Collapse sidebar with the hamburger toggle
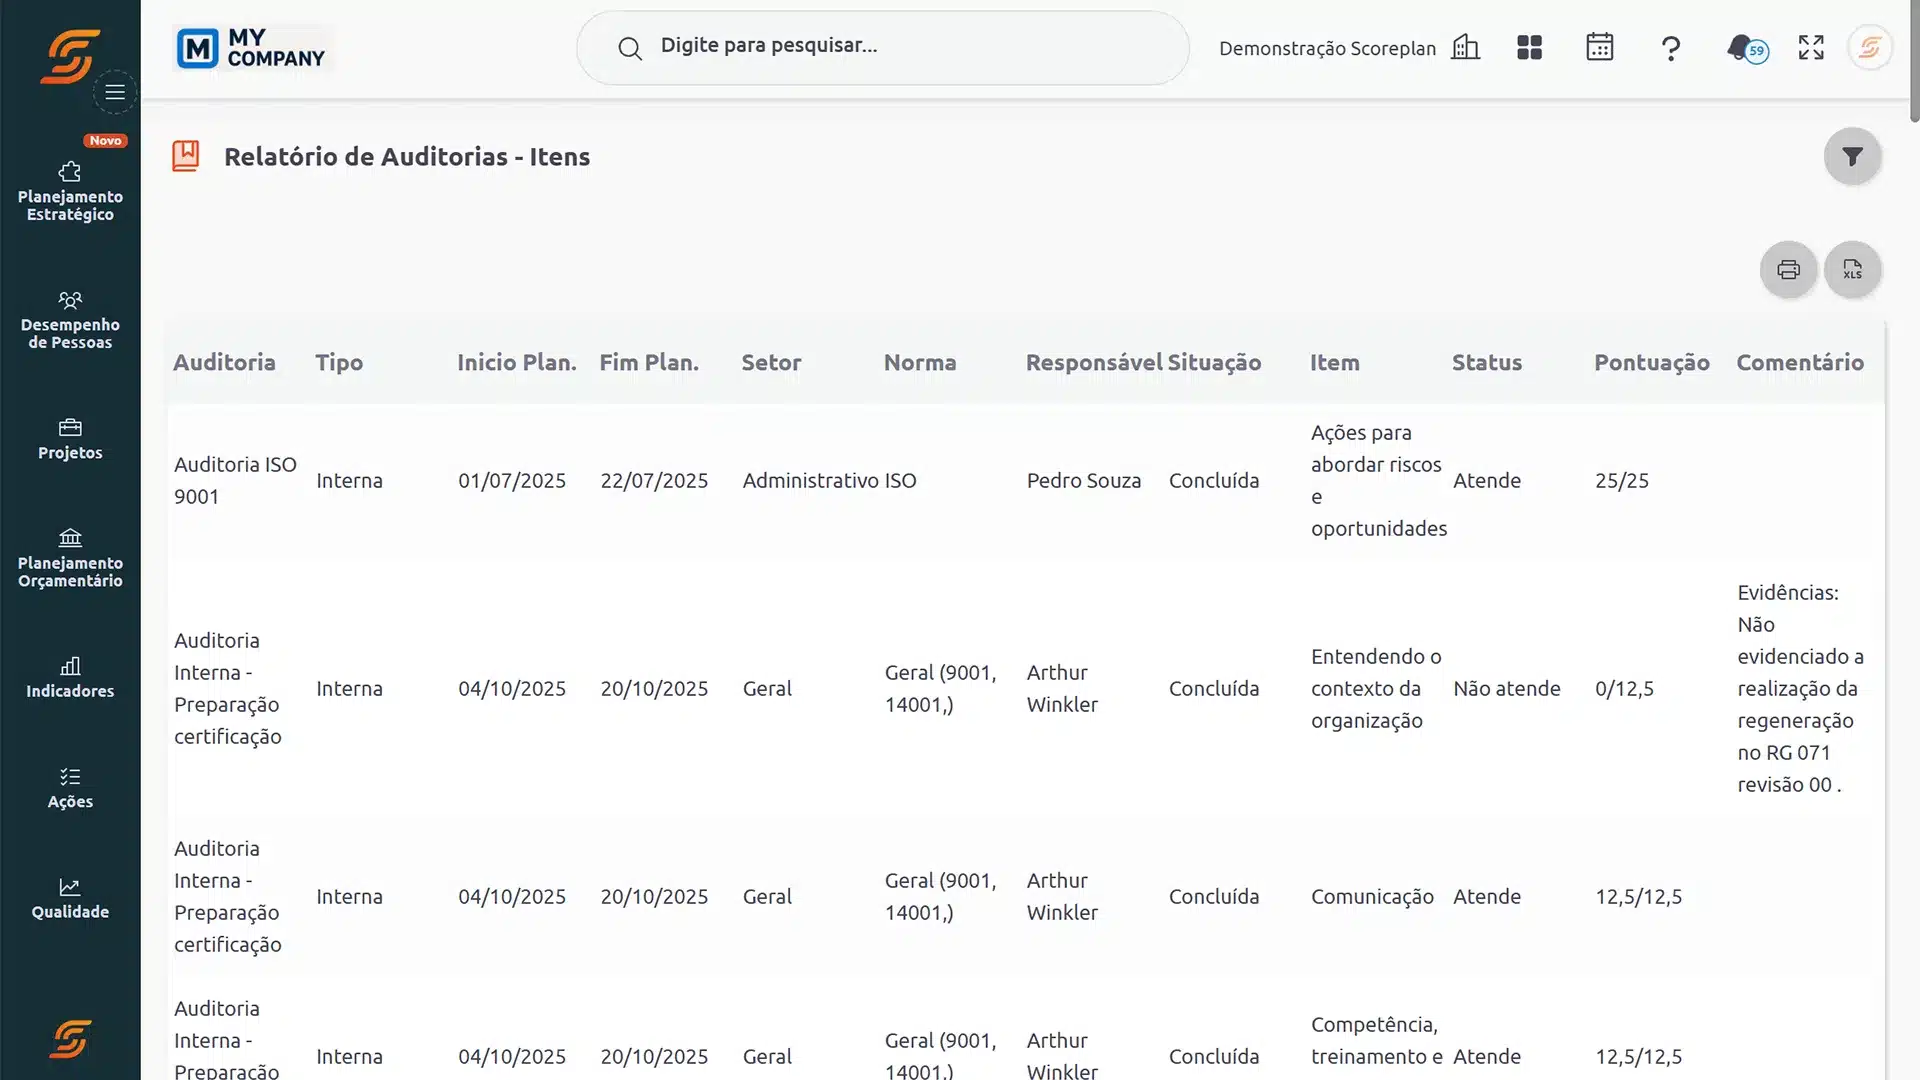1920x1080 pixels. 115,92
